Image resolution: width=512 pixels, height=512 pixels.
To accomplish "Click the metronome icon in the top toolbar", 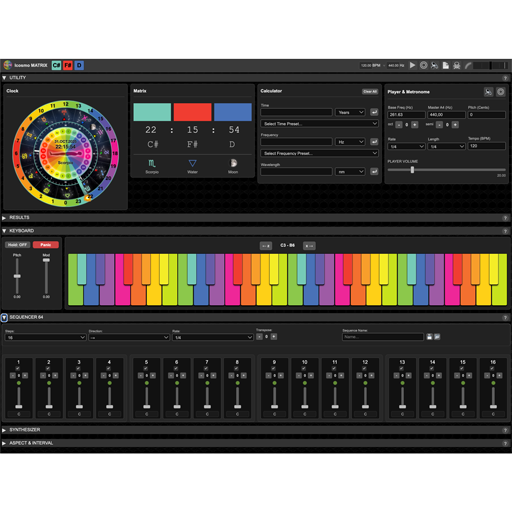I will click(x=434, y=65).
